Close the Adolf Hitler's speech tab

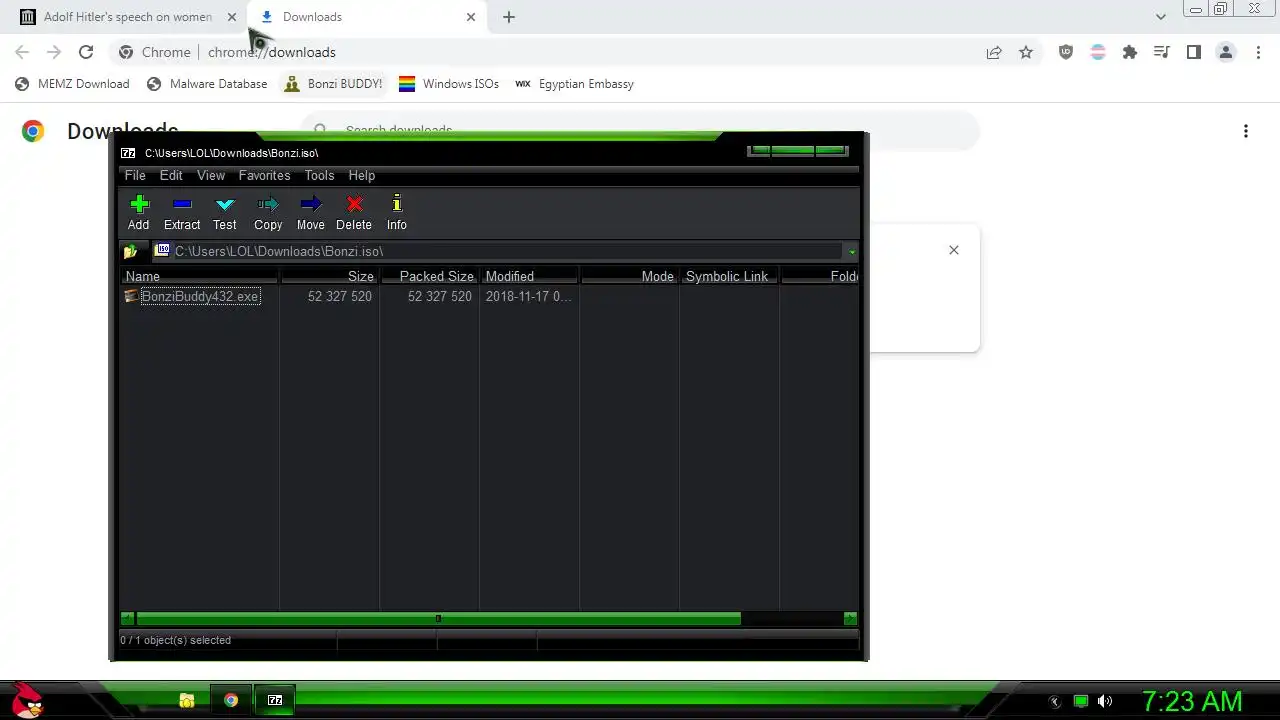coord(232,17)
